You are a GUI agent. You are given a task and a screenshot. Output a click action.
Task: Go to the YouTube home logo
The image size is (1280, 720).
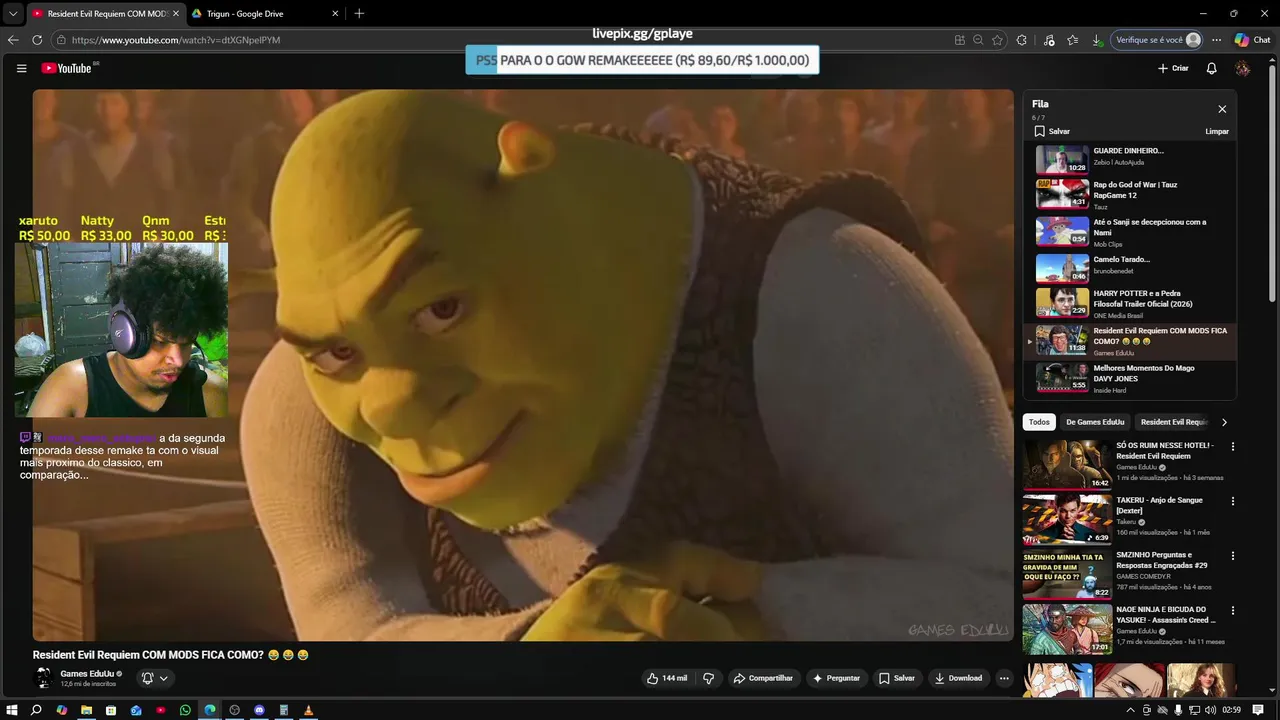coord(69,68)
